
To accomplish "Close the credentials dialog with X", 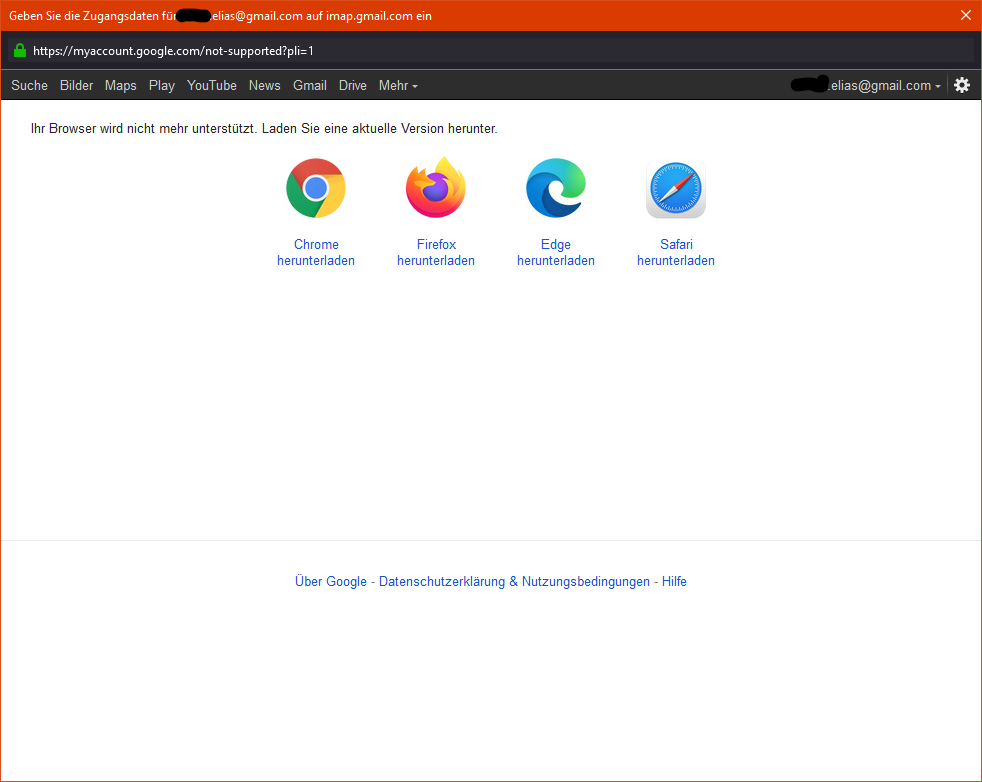I will click(966, 15).
